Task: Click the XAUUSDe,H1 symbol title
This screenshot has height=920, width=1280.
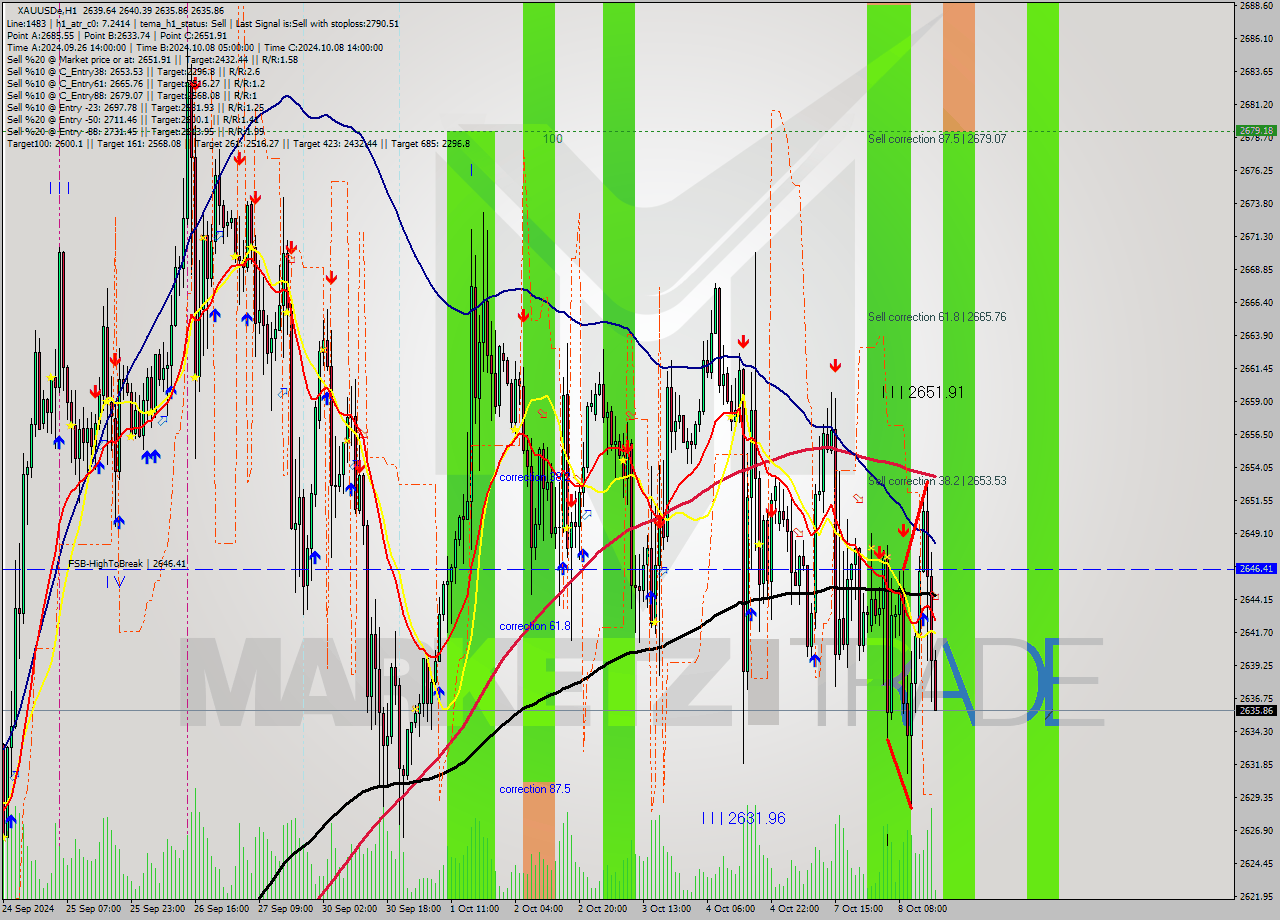Action: pos(47,10)
